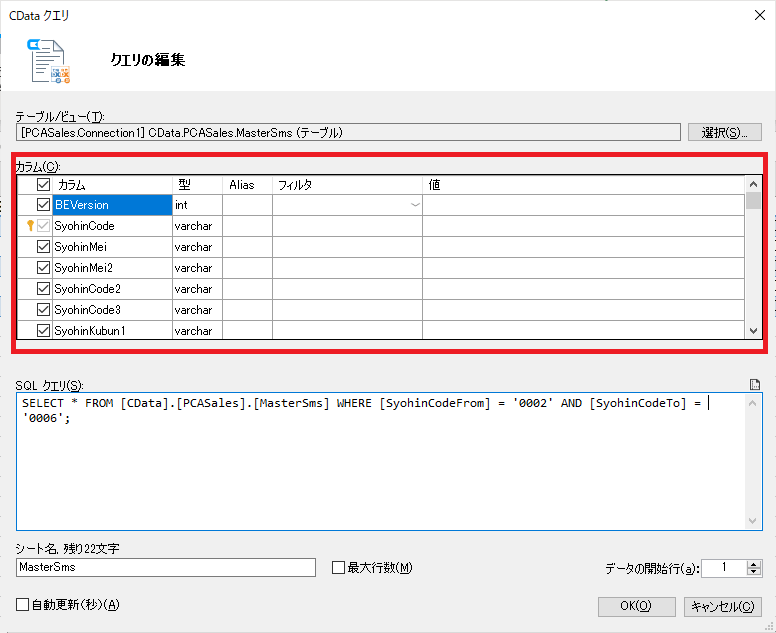Viewport: 776px width, 633px height.
Task: Click the キャンセル button
Action: click(x=723, y=606)
